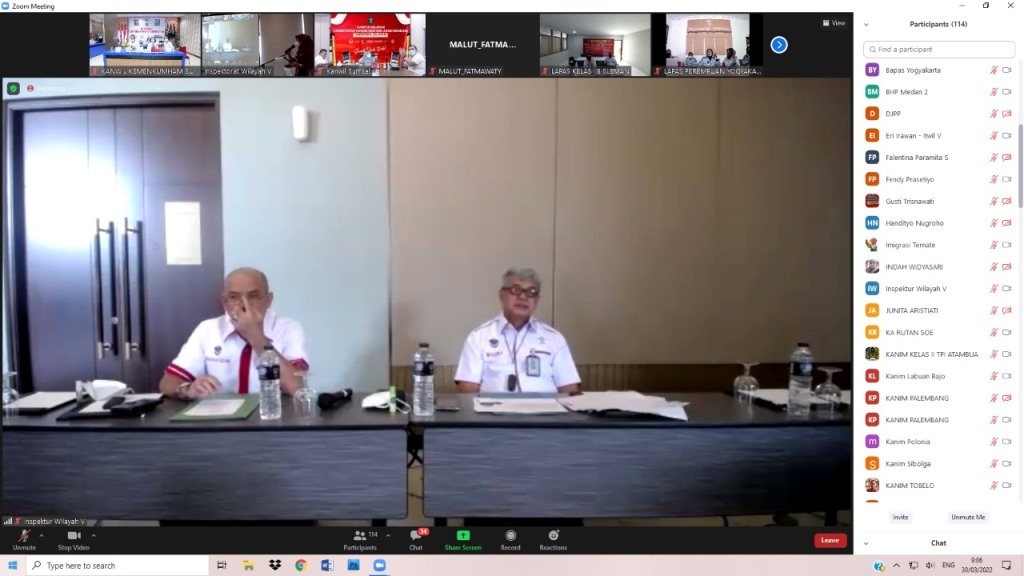Open Dropbox from the Windows taskbar
Image resolution: width=1024 pixels, height=576 pixels.
[275, 565]
